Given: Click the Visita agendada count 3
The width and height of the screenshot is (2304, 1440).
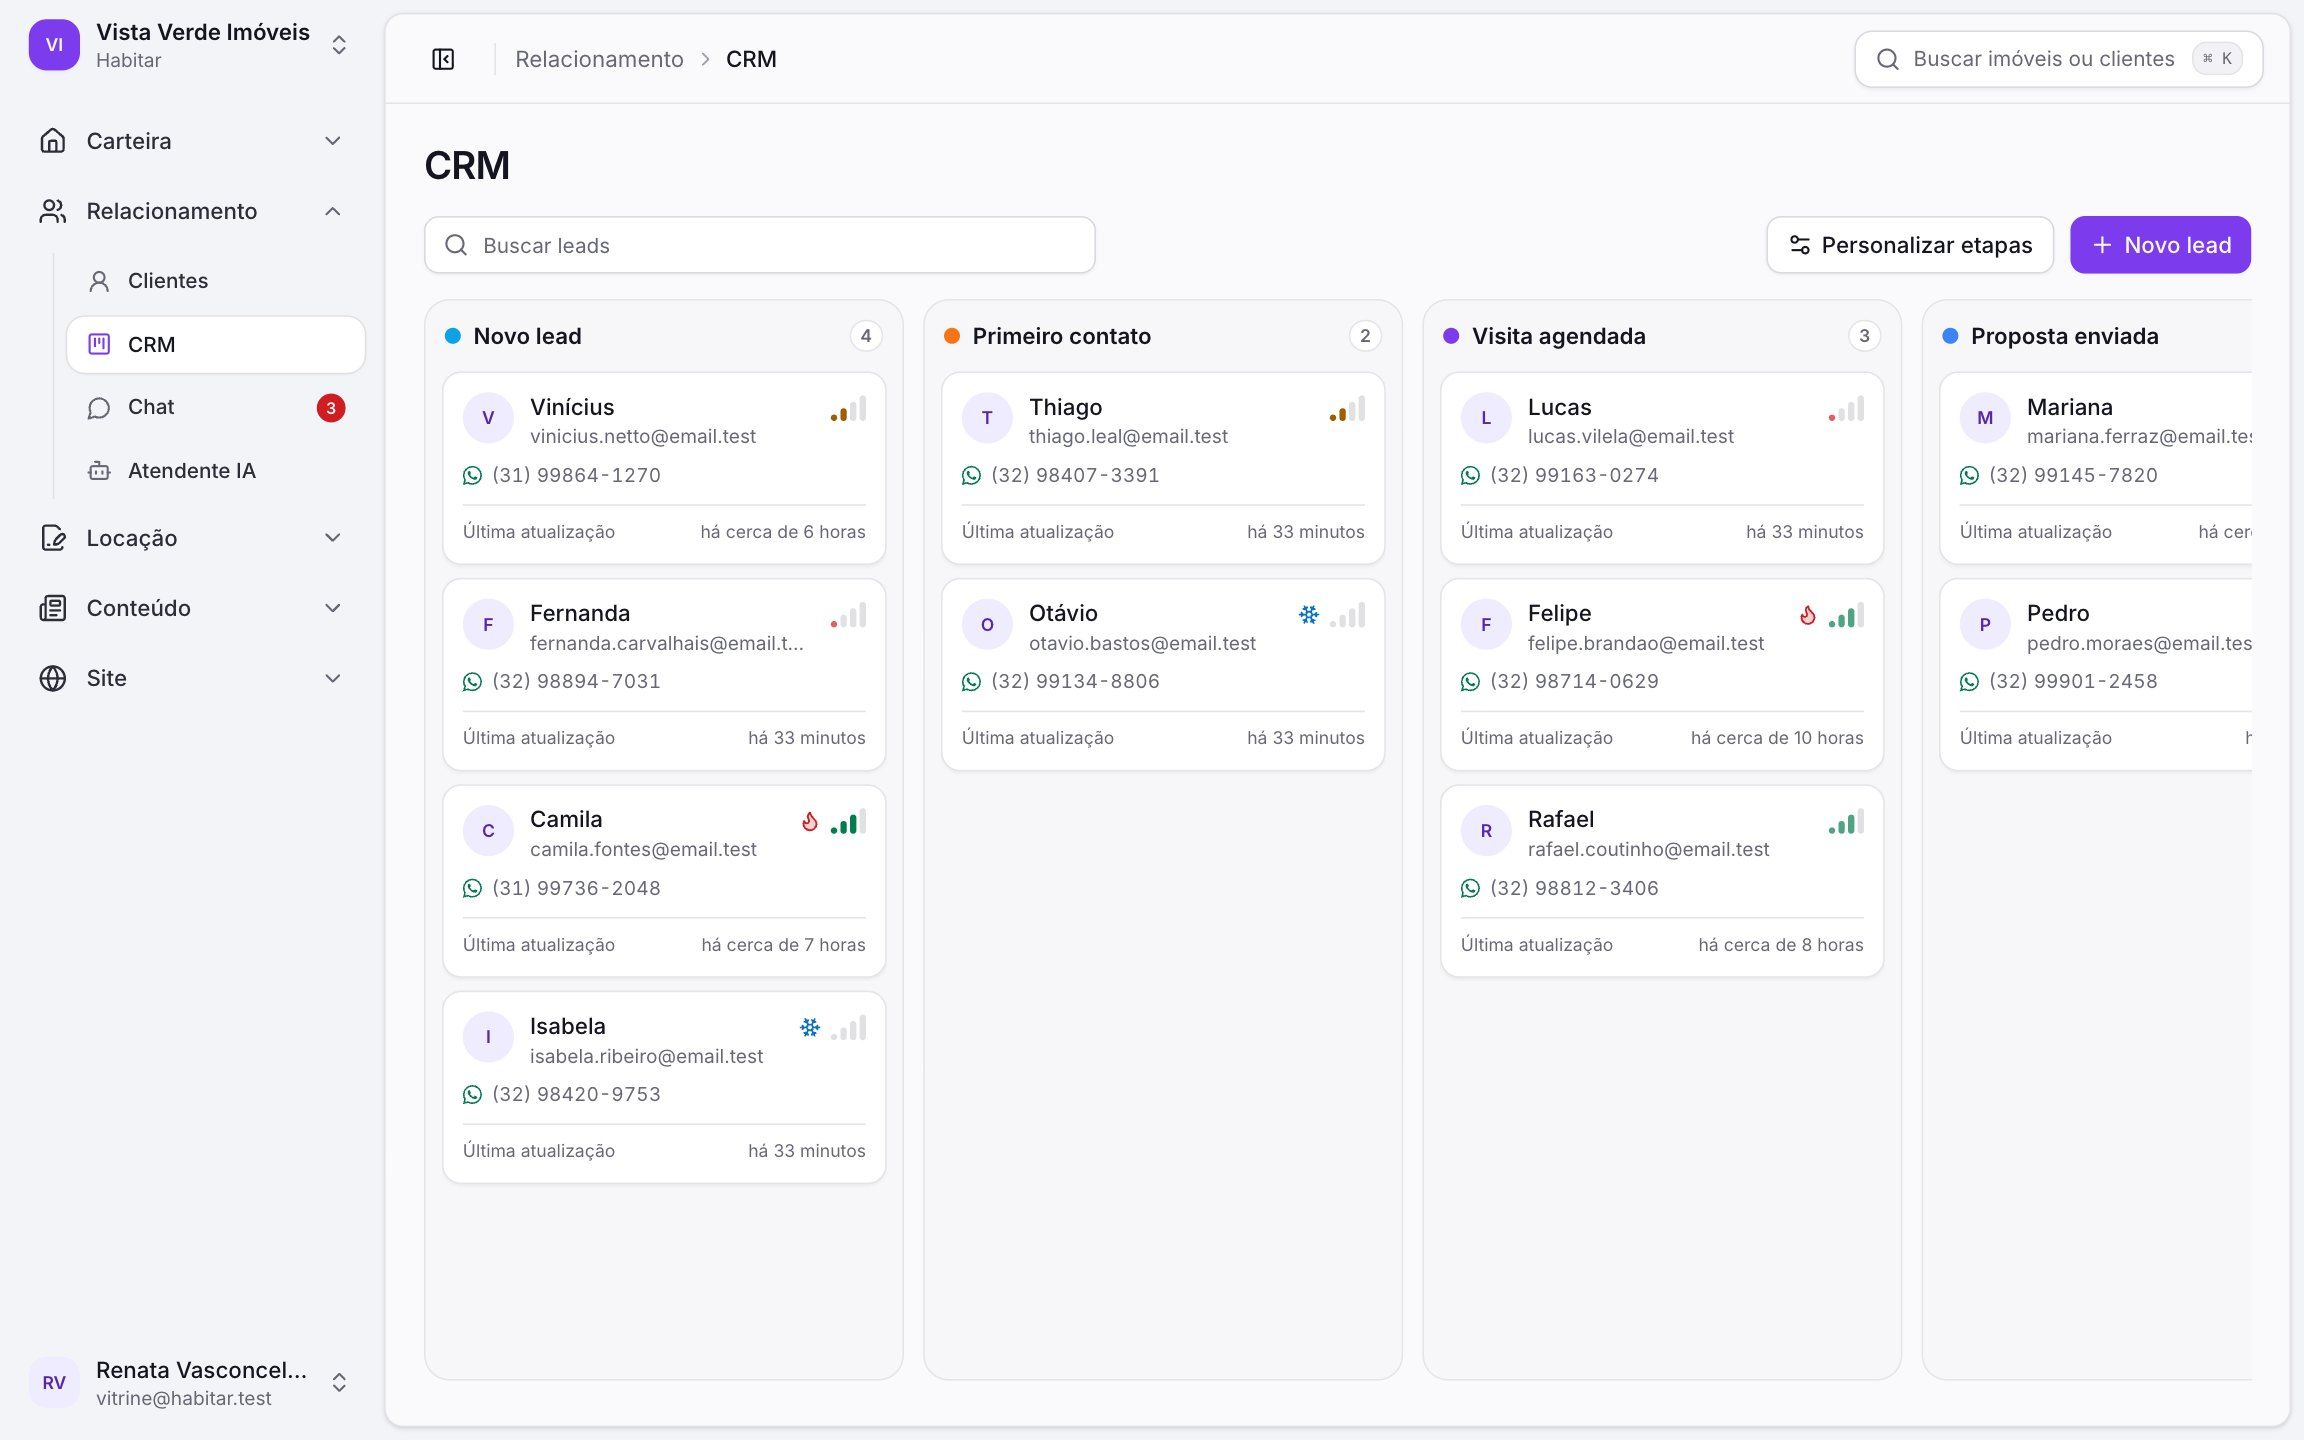Looking at the screenshot, I should click(1864, 336).
